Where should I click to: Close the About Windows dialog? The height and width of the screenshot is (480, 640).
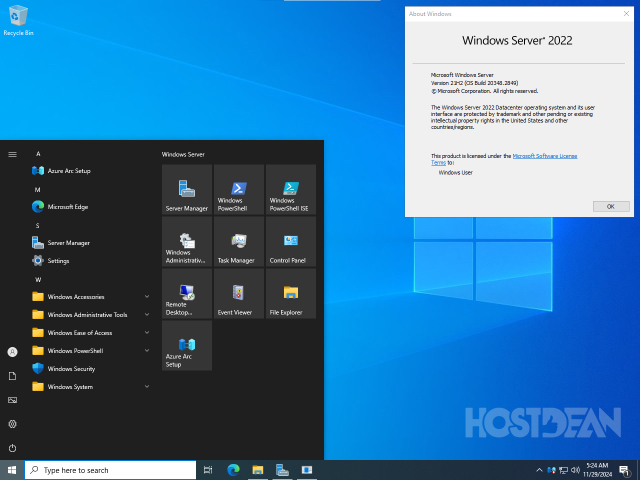(x=626, y=13)
